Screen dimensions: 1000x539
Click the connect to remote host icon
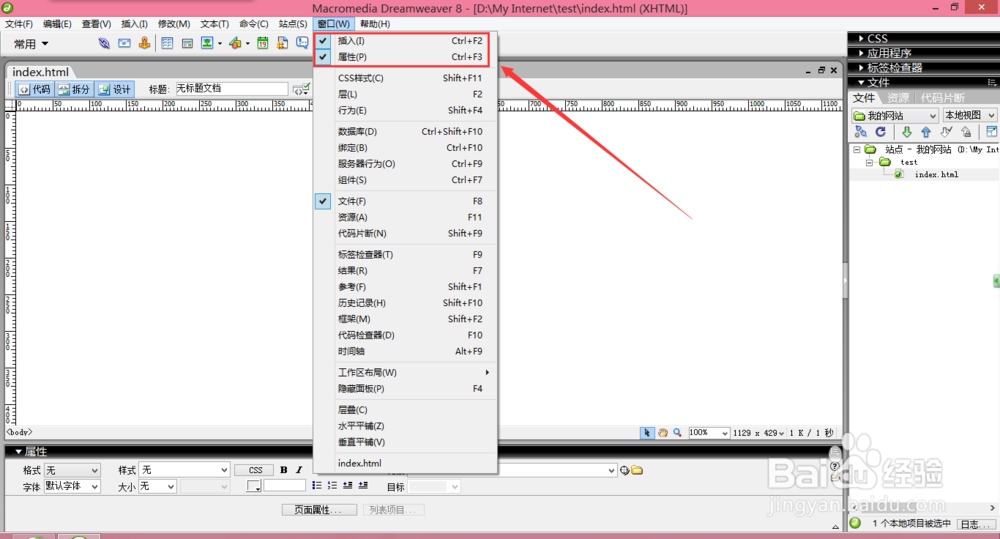pyautogui.click(x=861, y=132)
